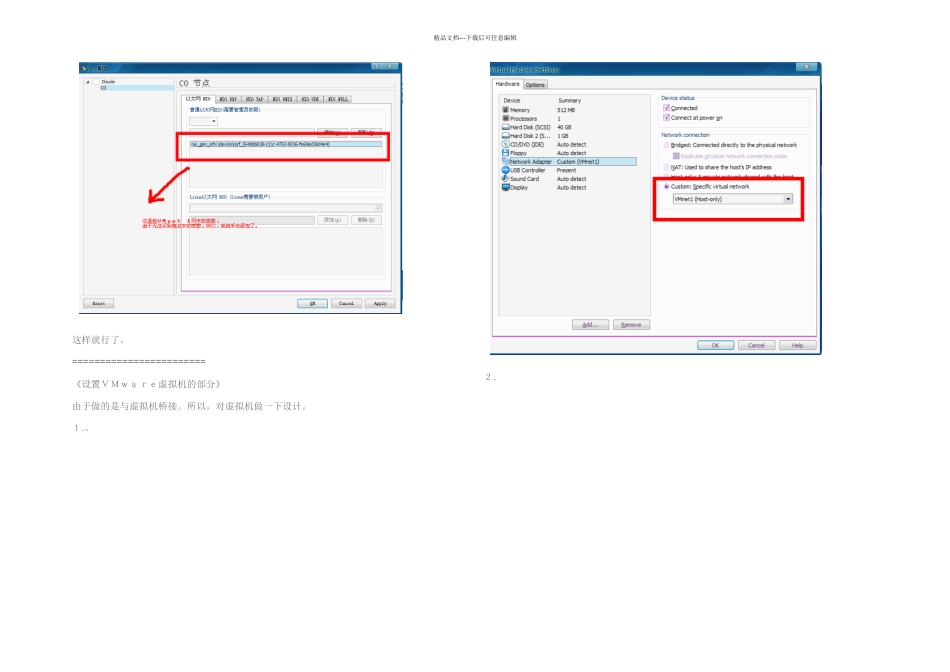Select the Processors device icon

click(x=505, y=118)
